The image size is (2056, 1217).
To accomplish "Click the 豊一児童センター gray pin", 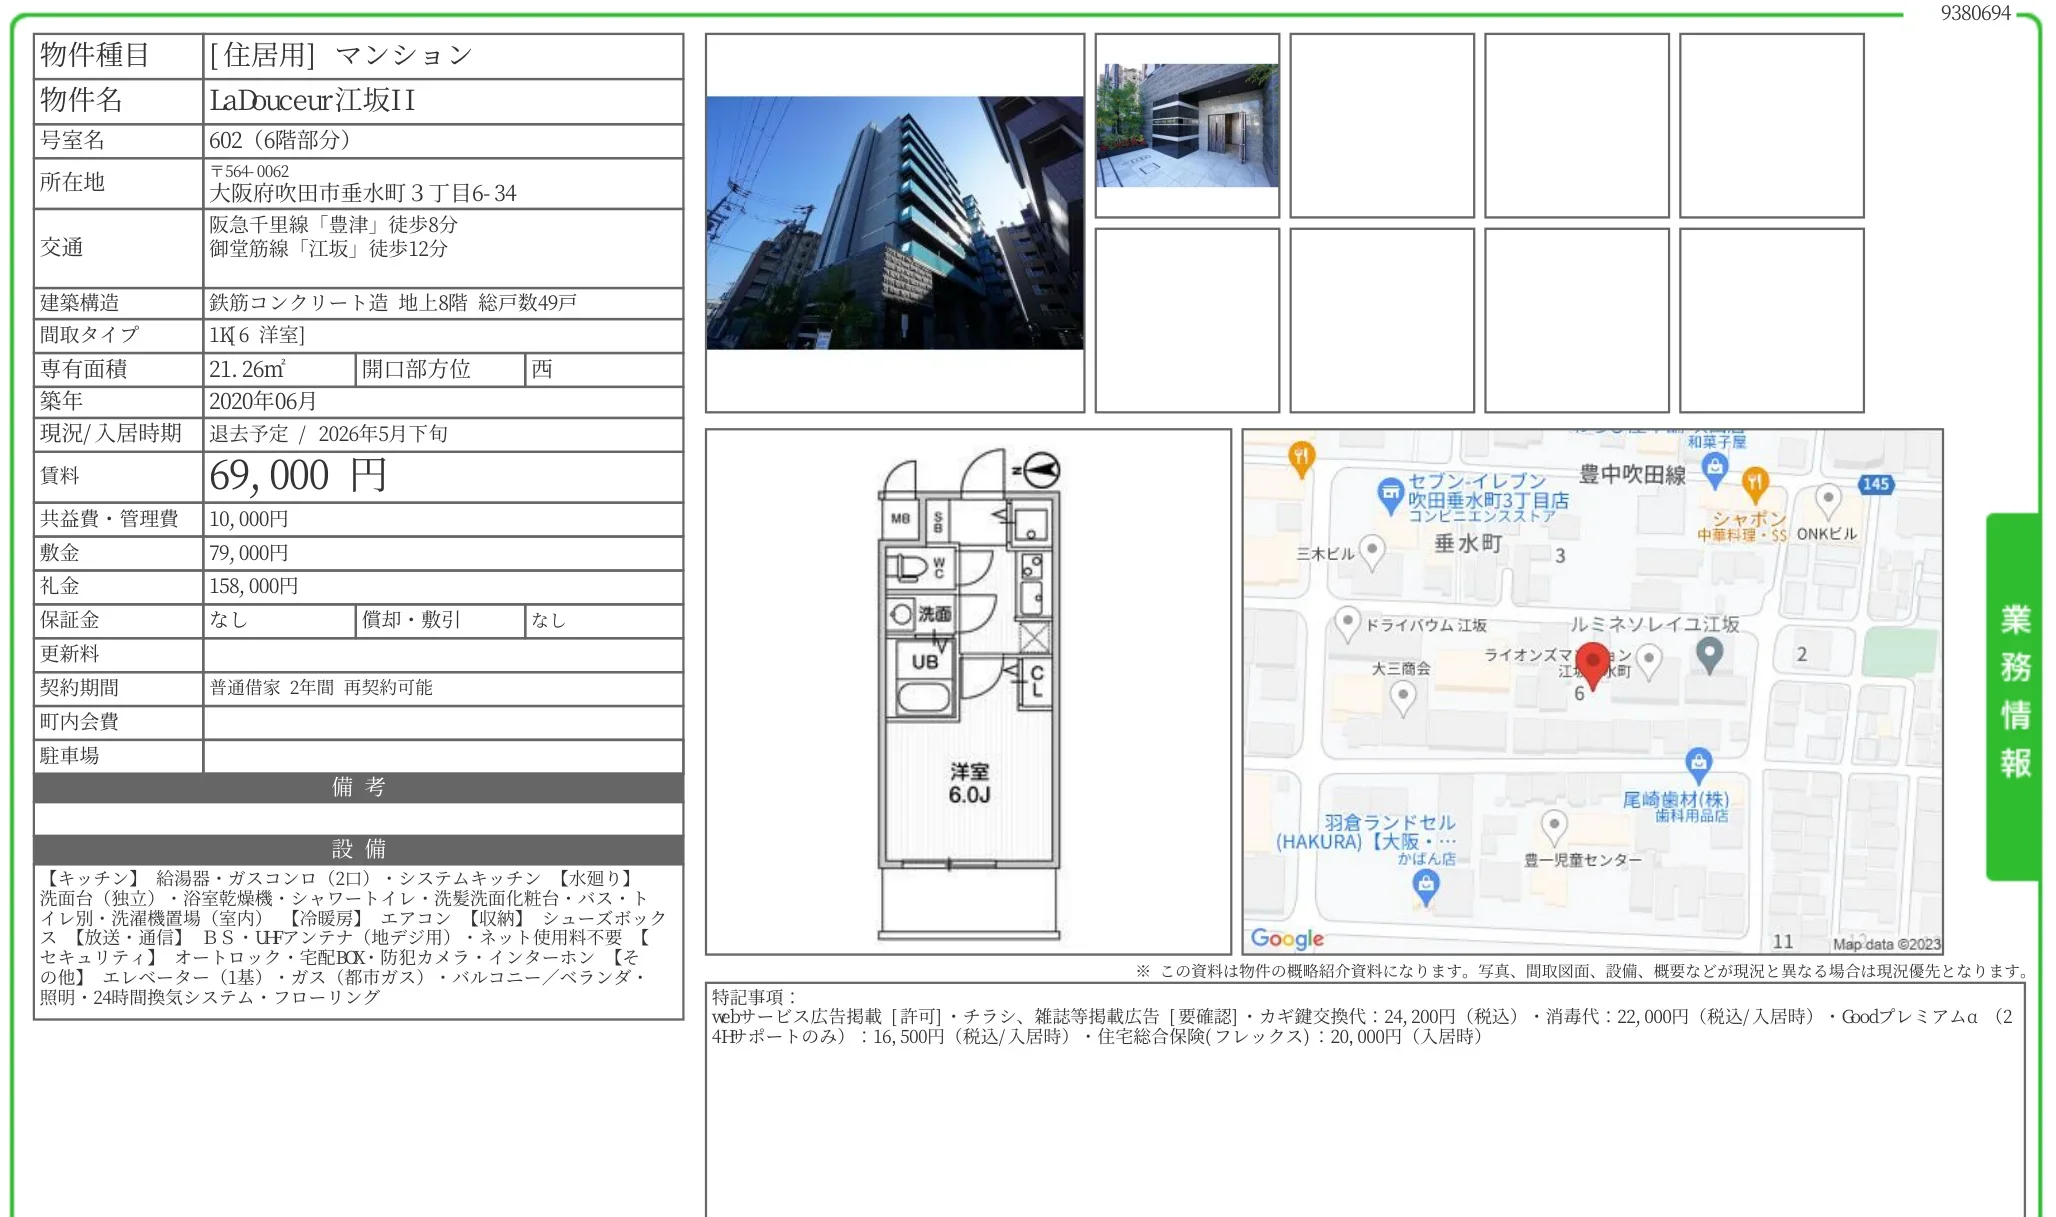I will point(1553,826).
